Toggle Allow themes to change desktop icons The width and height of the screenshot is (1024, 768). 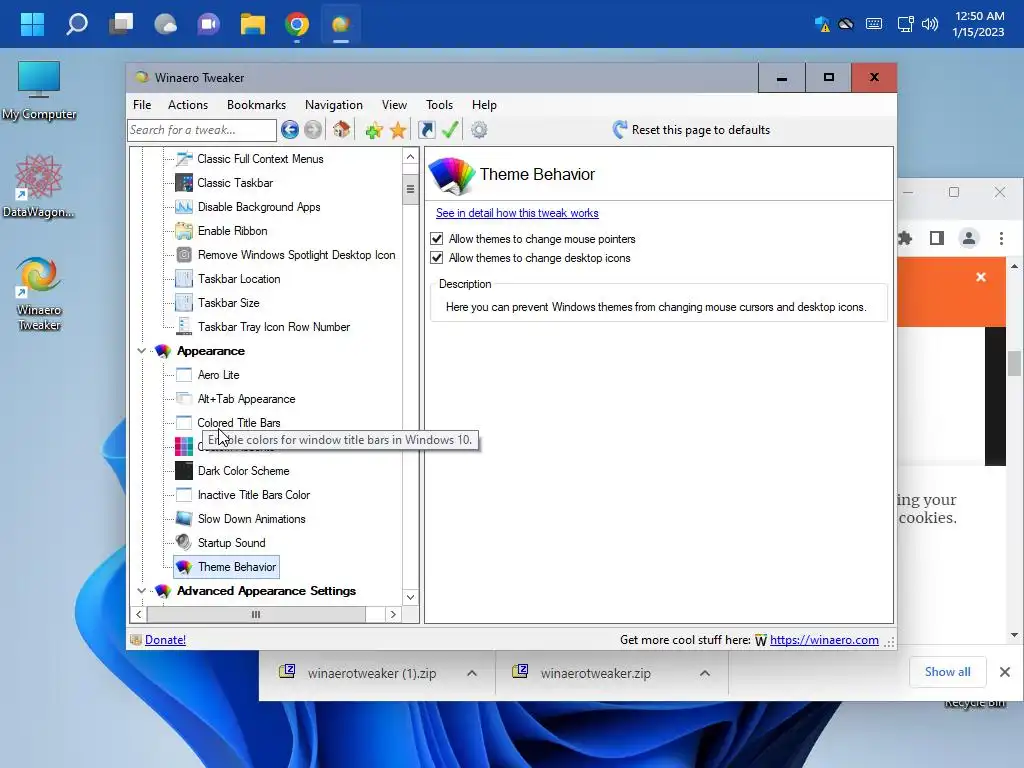pyautogui.click(x=437, y=258)
